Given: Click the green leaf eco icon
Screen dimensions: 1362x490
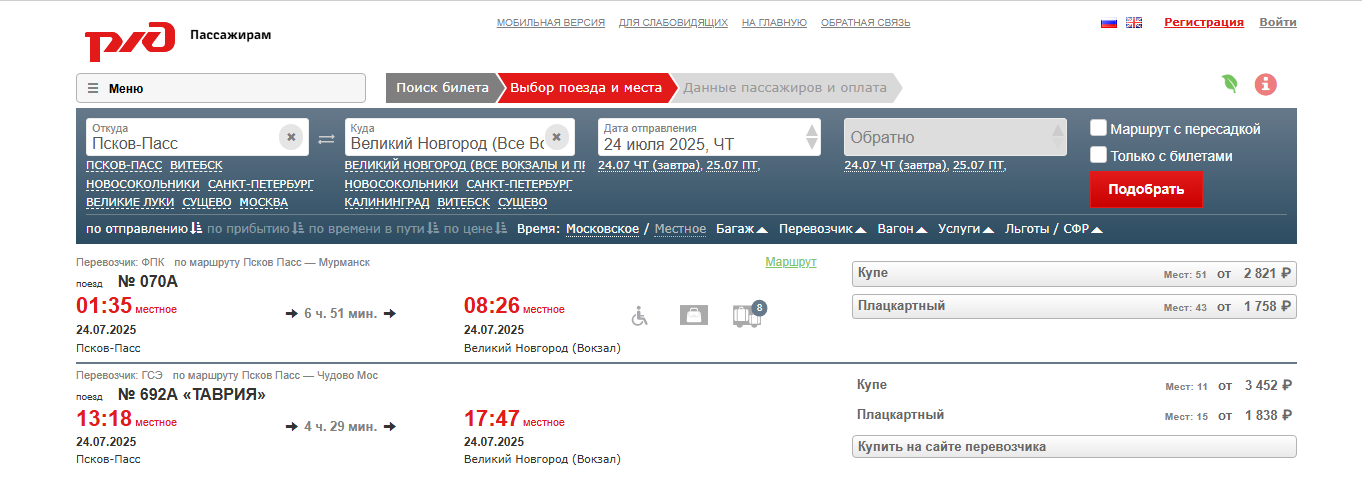Looking at the screenshot, I should [x=1230, y=84].
